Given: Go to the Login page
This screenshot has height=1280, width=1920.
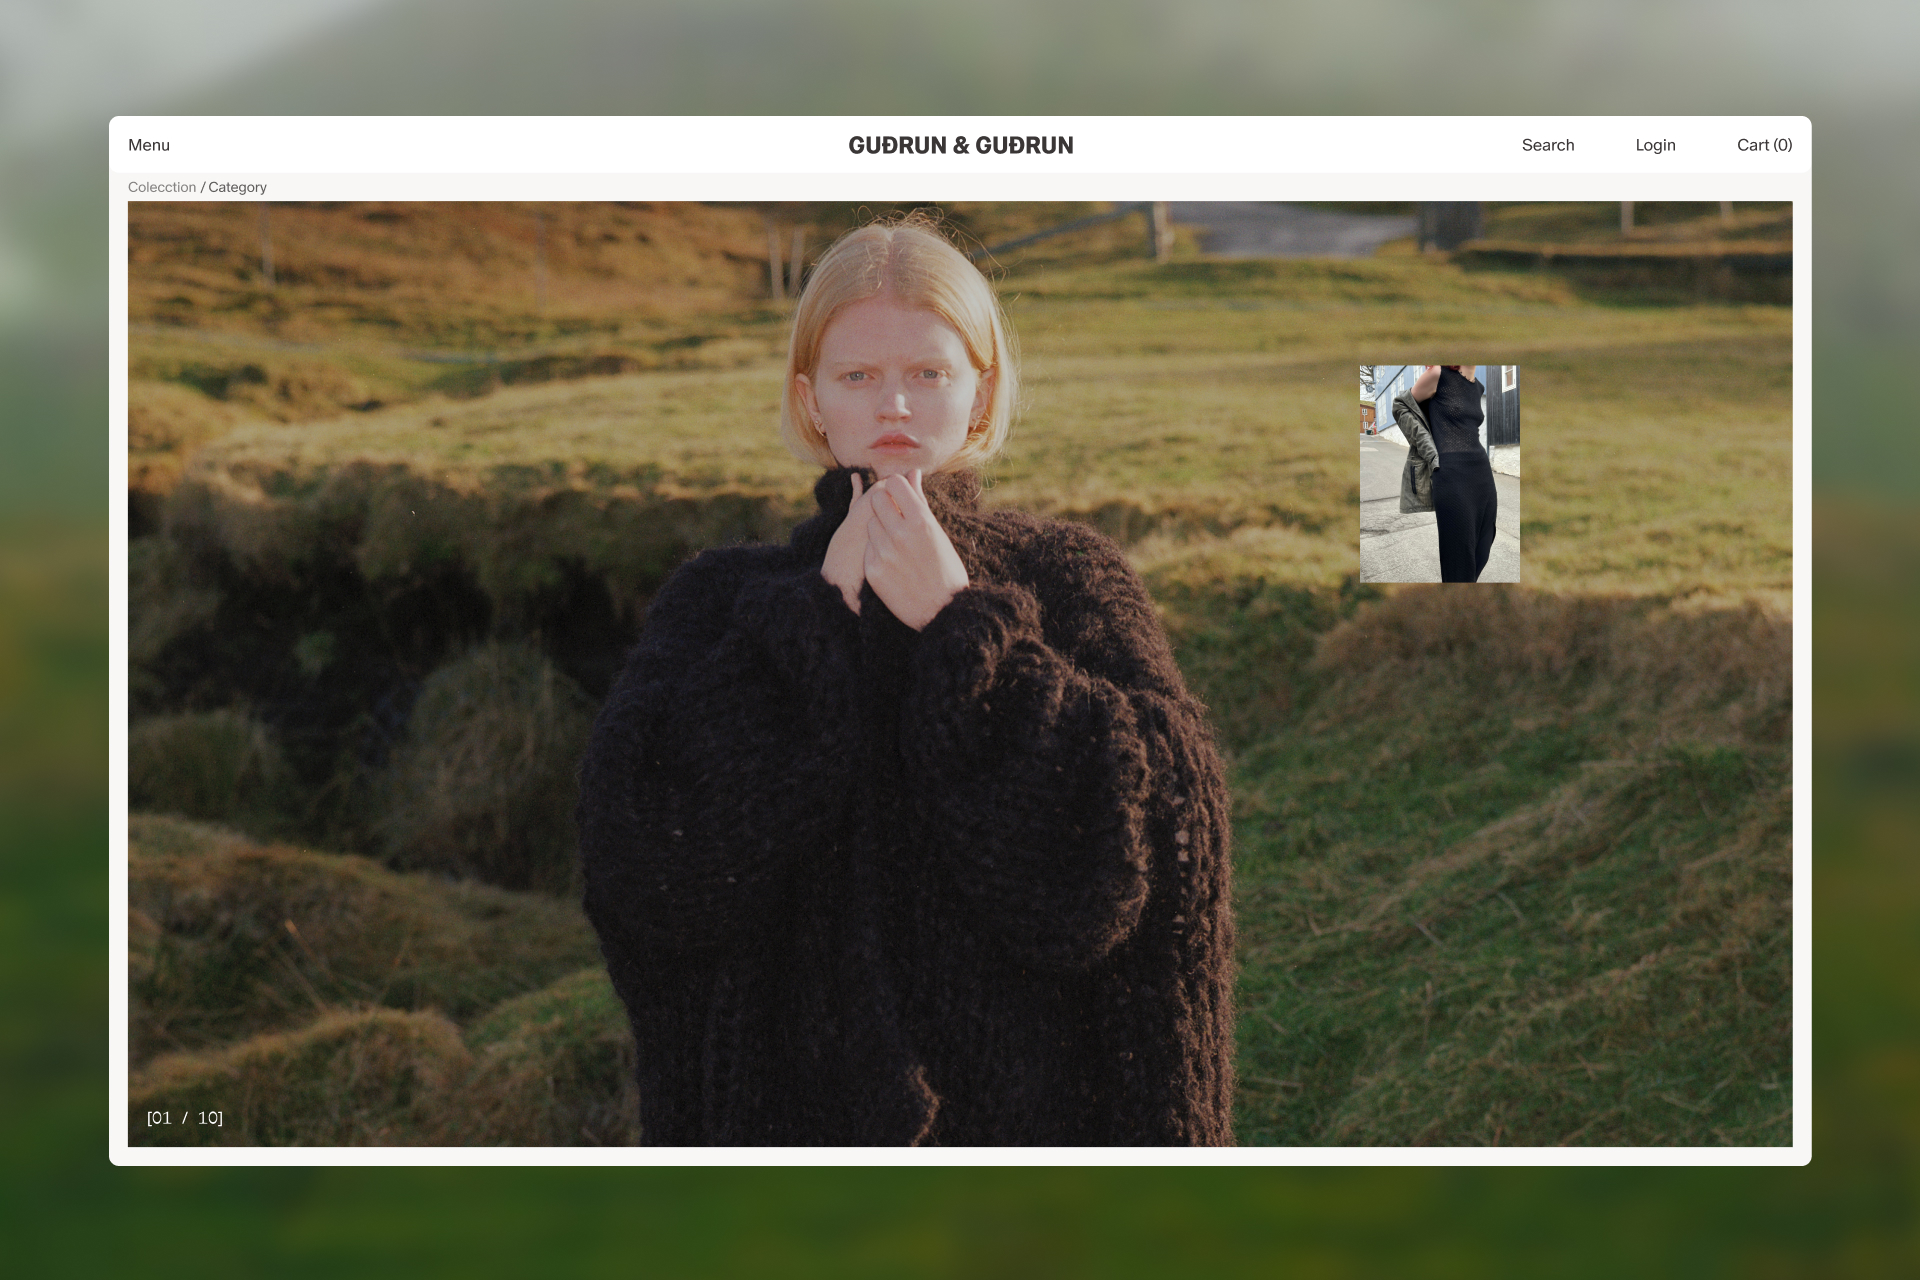Looking at the screenshot, I should 1655,145.
